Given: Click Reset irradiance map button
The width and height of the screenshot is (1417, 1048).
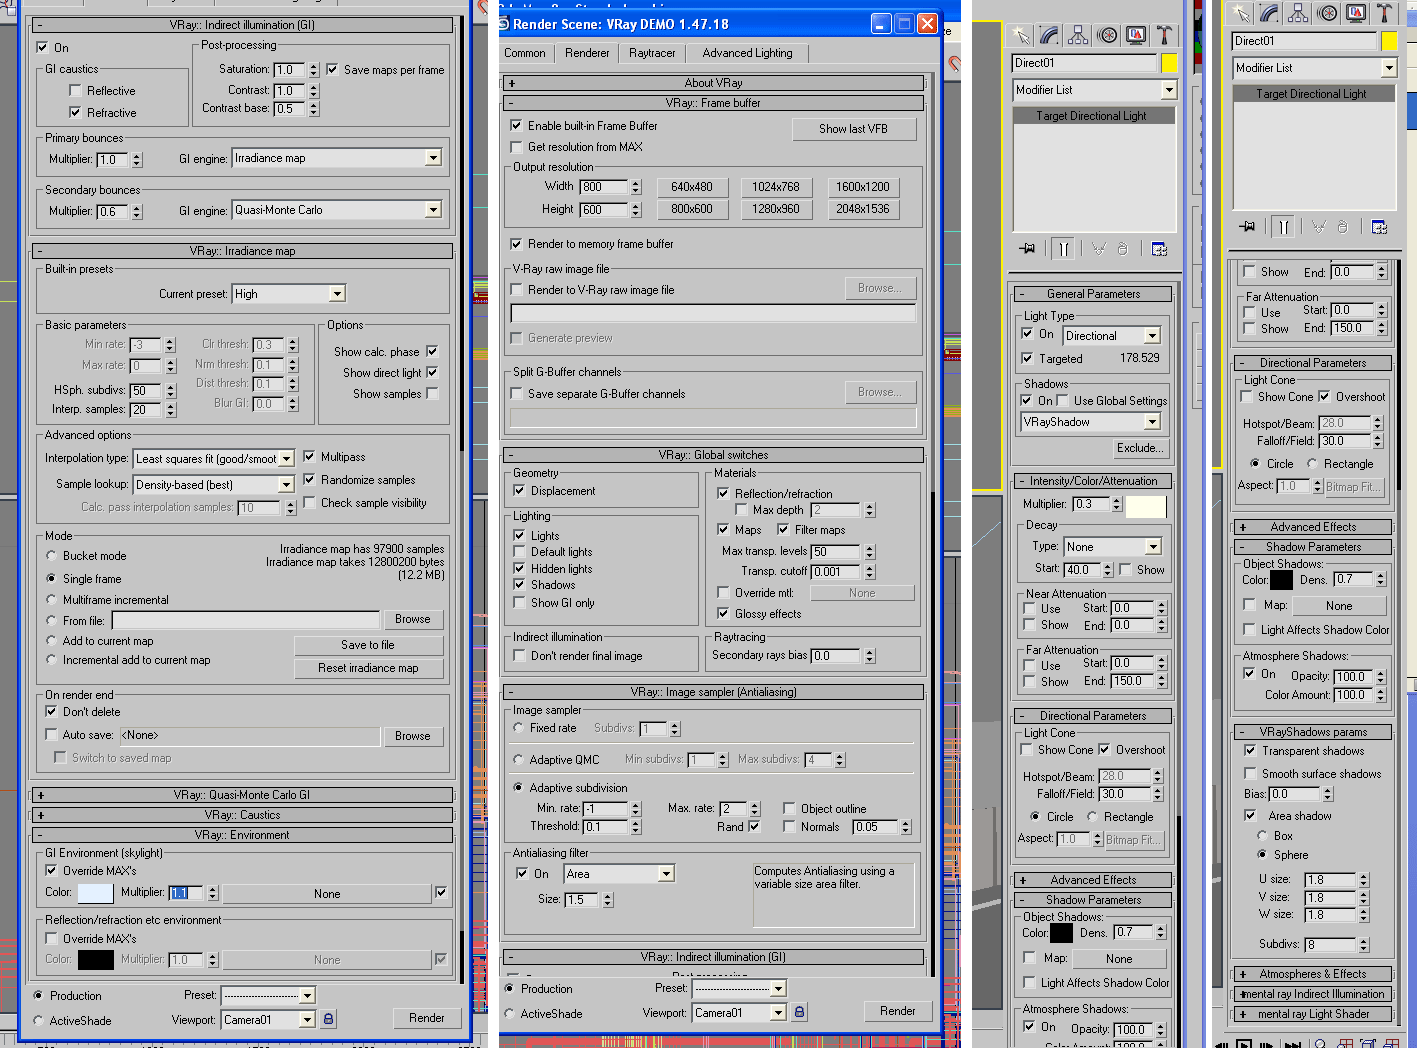Looking at the screenshot, I should (x=368, y=668).
